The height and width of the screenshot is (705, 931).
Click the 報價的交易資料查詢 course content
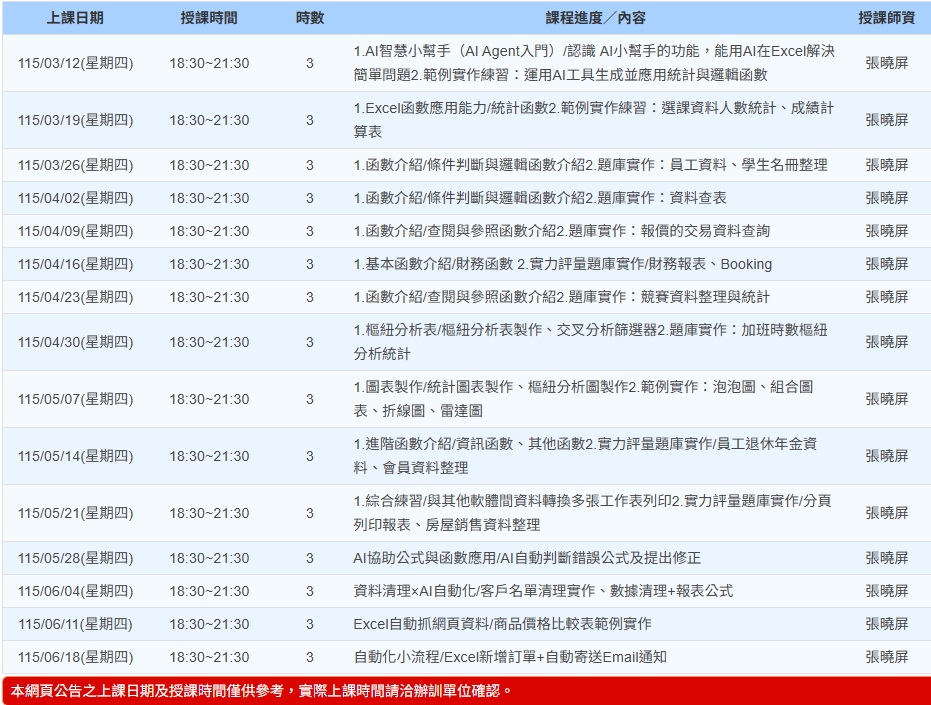click(561, 231)
